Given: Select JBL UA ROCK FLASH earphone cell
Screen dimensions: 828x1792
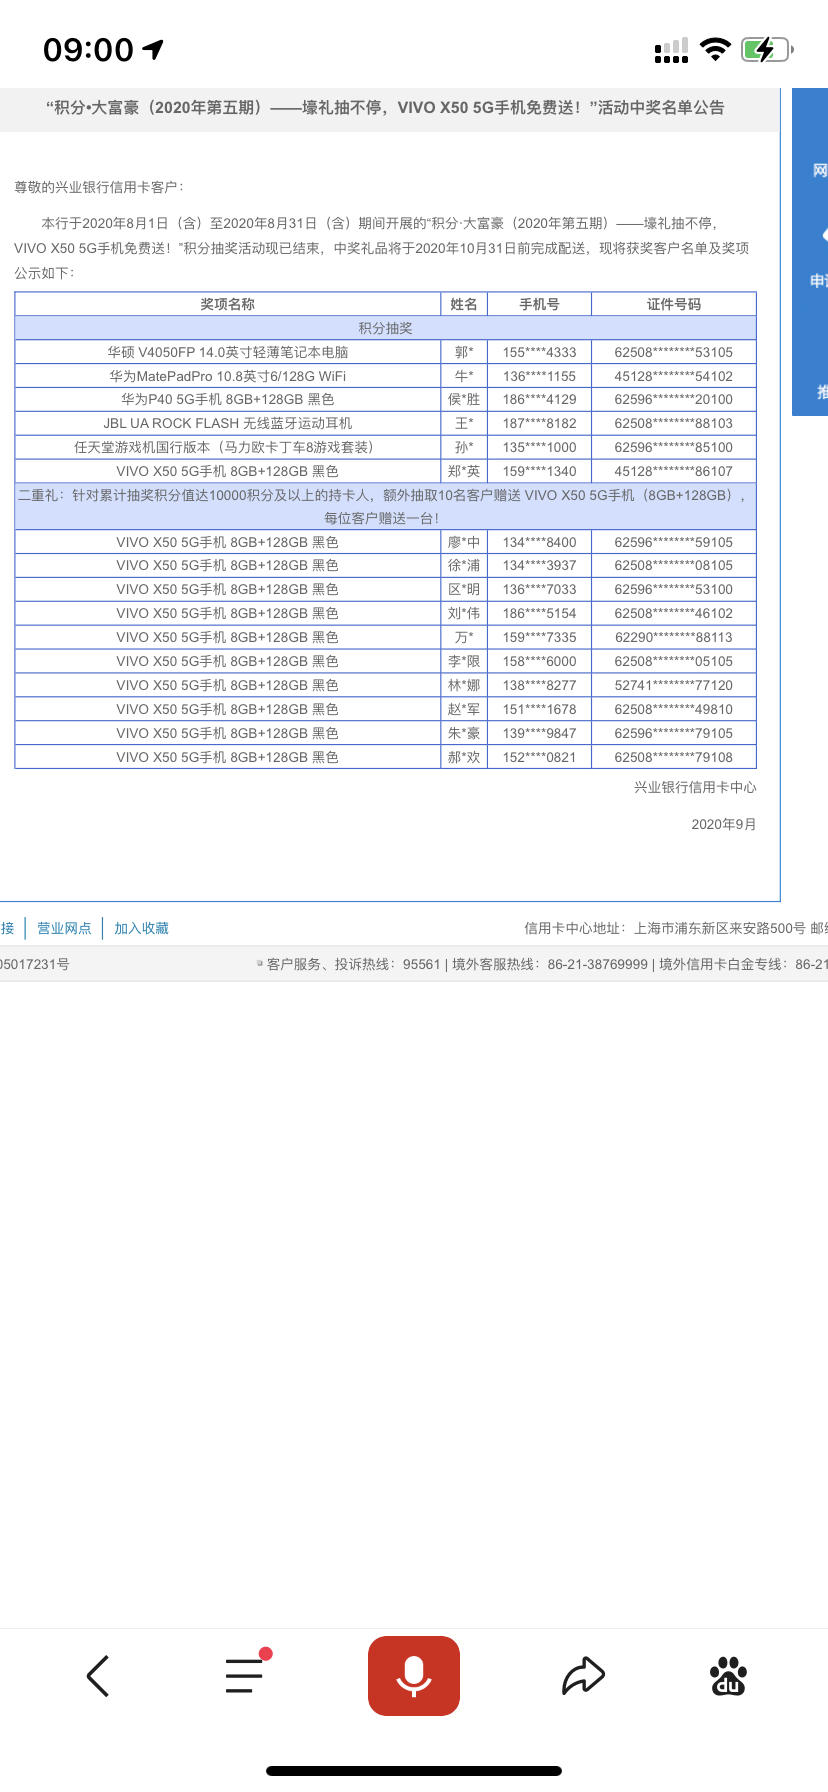Looking at the screenshot, I should [x=228, y=423].
